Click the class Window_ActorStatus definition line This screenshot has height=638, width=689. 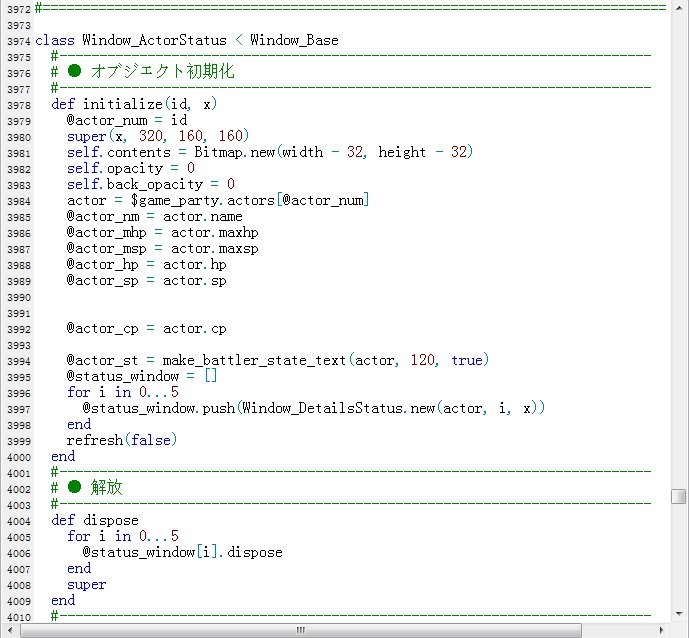pos(187,40)
